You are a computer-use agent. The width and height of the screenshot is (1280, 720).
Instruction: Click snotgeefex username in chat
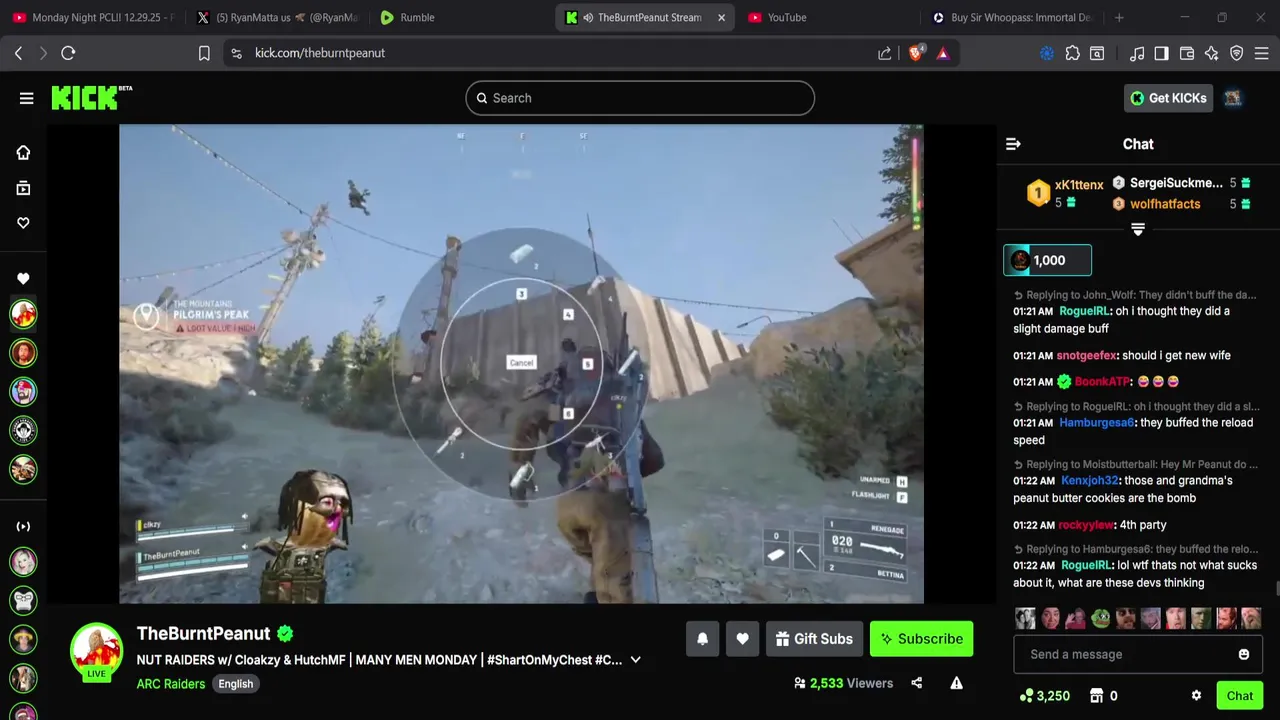click(1087, 355)
